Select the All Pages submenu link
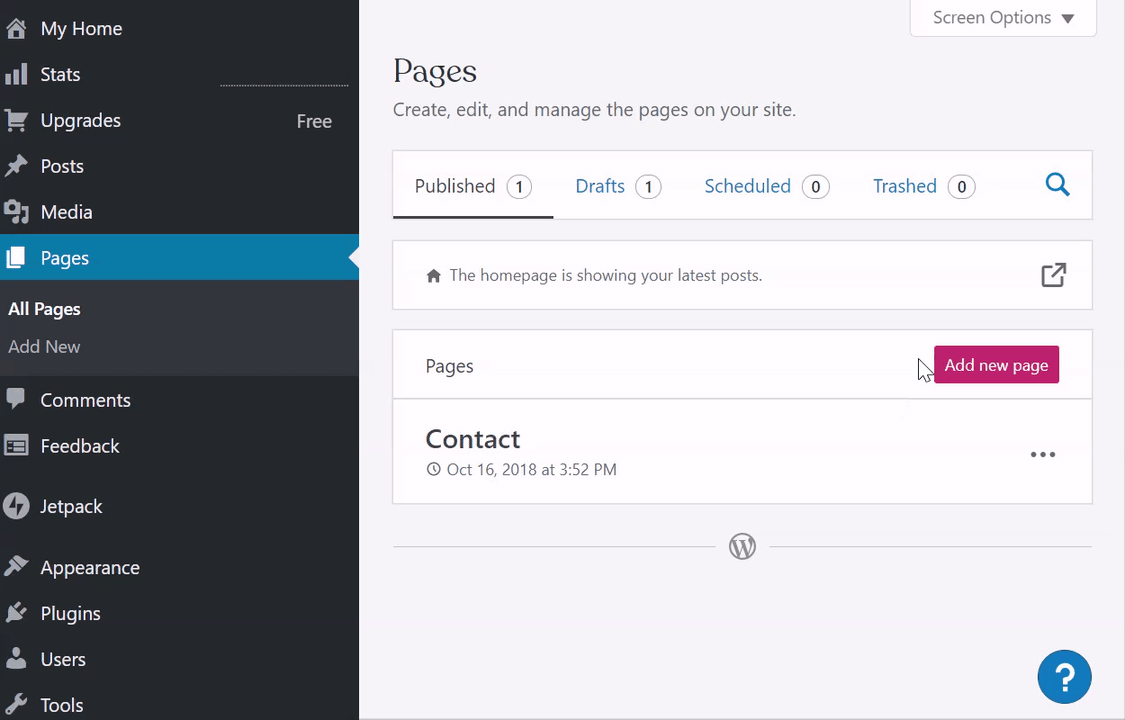1125x720 pixels. pos(44,309)
